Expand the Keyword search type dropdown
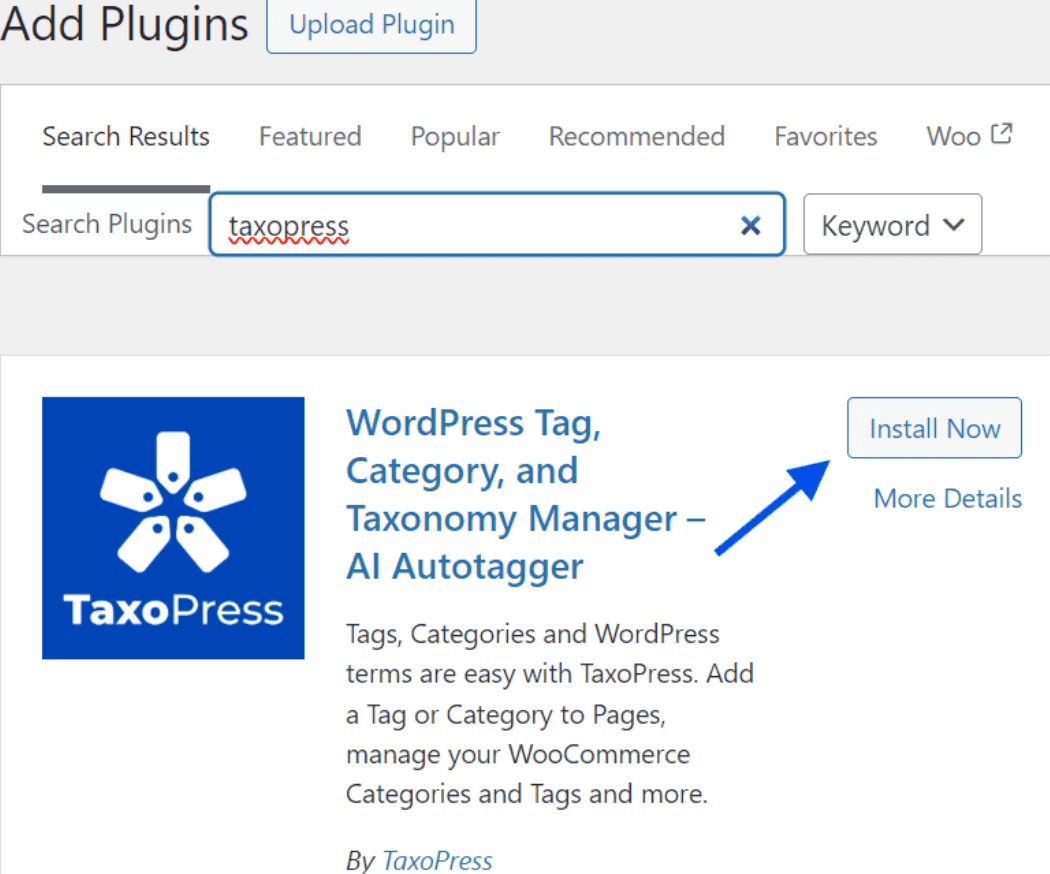This screenshot has width=1050, height=874. point(893,225)
